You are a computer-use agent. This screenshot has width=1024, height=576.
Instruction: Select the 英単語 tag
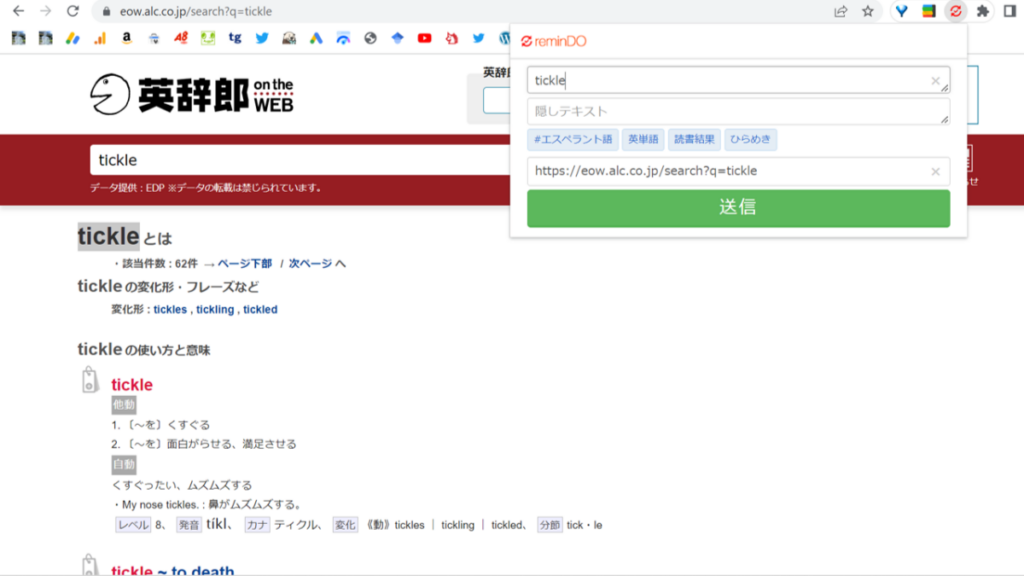643,139
